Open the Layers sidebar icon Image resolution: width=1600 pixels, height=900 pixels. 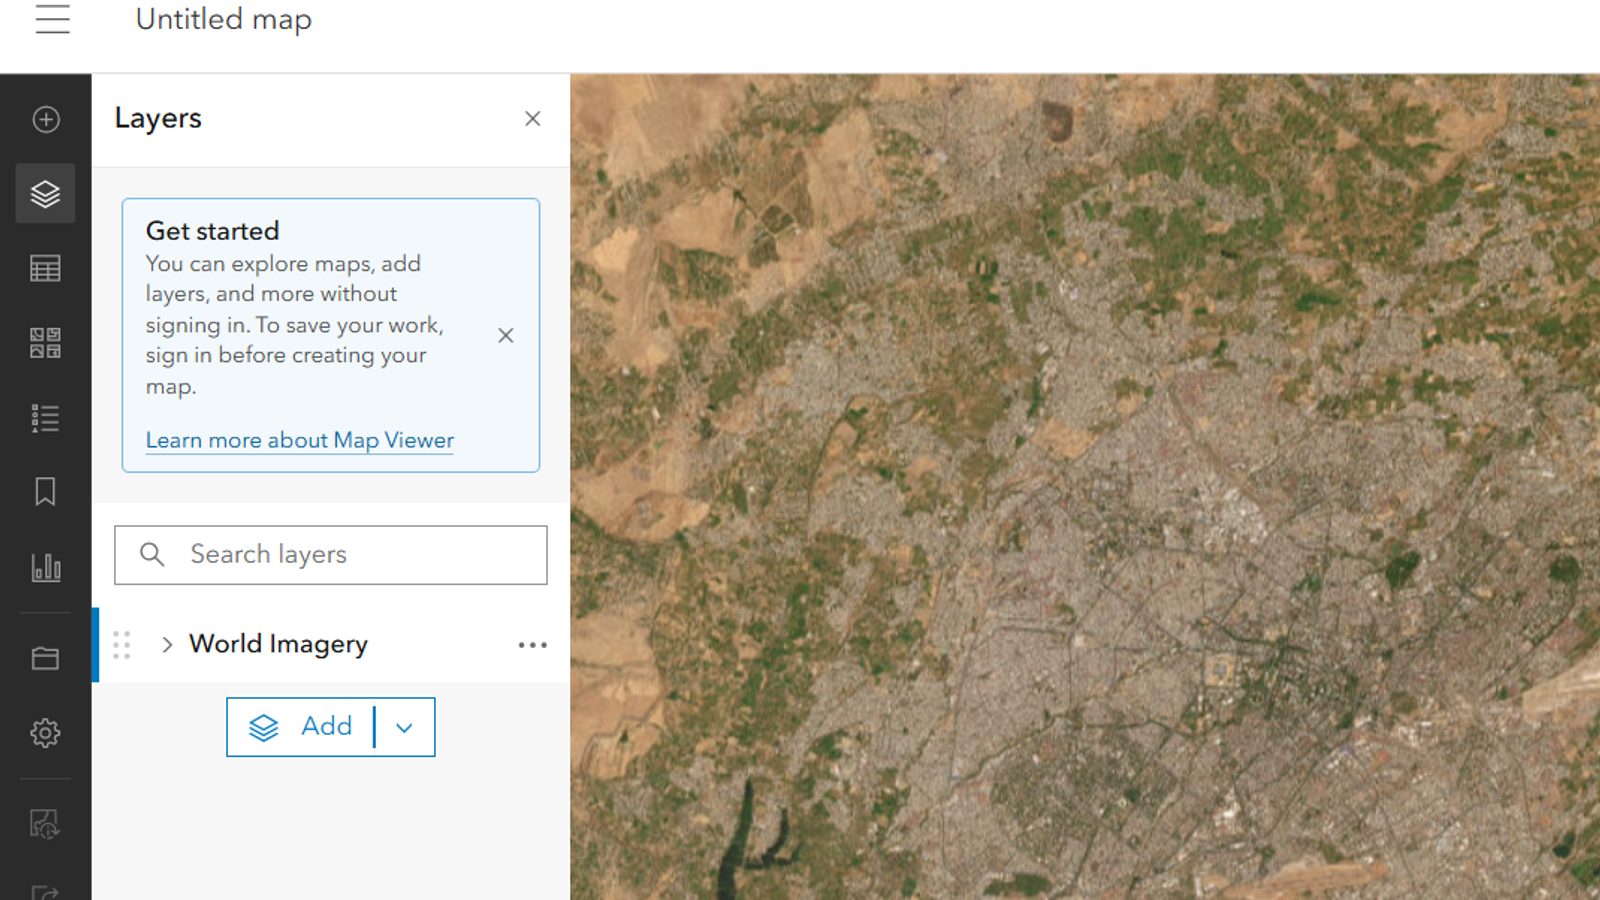tap(45, 194)
